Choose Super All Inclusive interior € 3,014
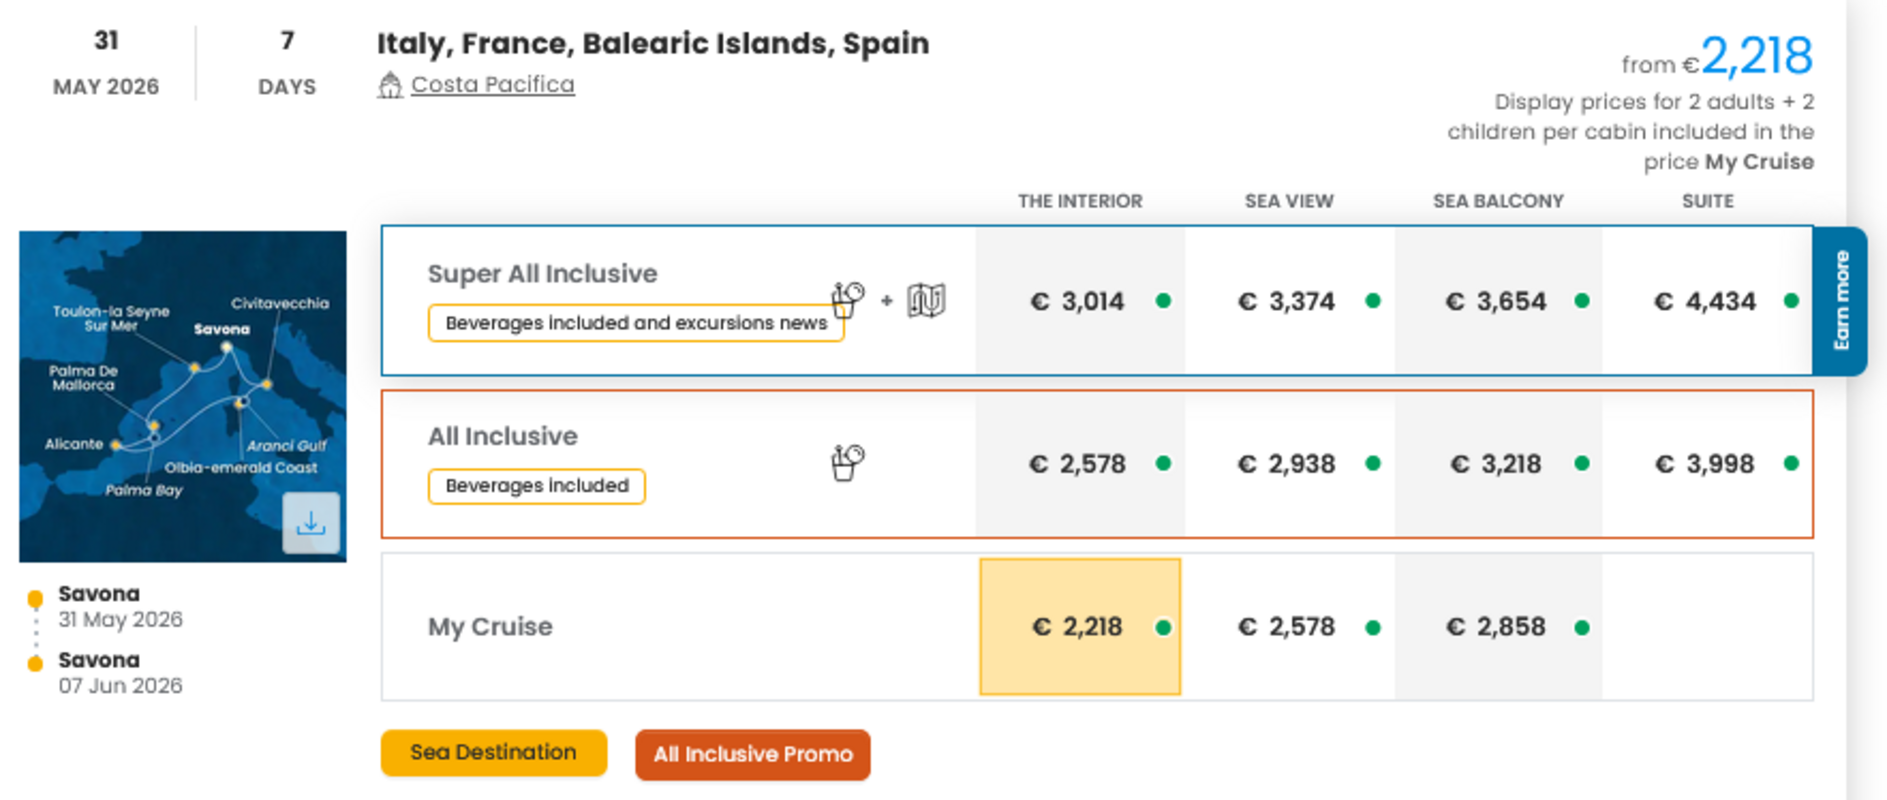Image resolution: width=1887 pixels, height=800 pixels. coord(1079,301)
